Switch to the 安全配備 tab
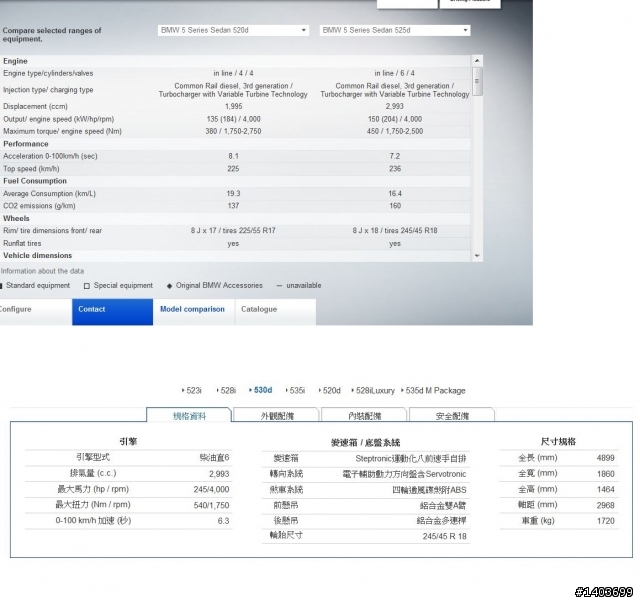Screen dimensions: 640x600 pyautogui.click(x=452, y=416)
